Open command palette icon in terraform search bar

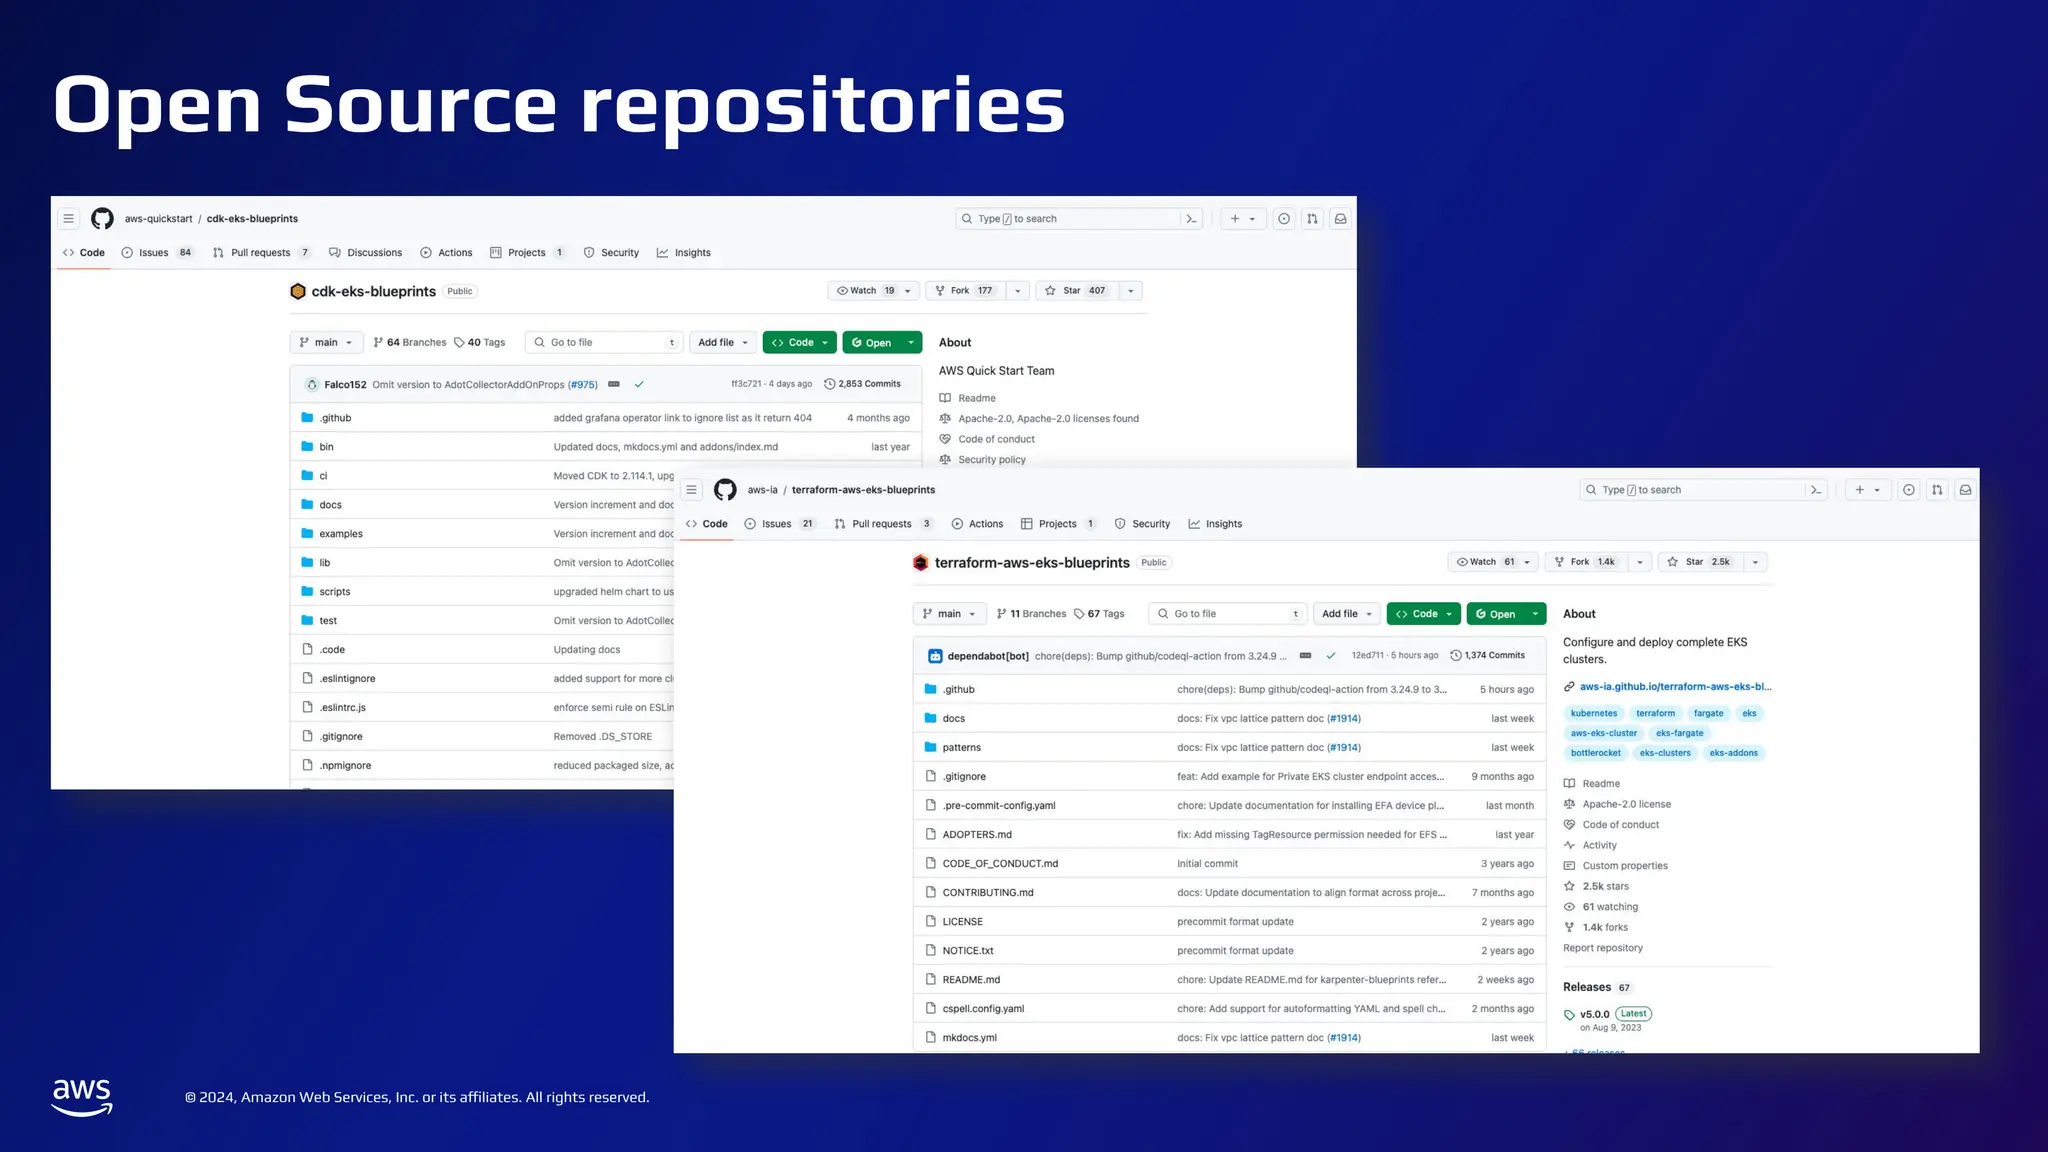pyautogui.click(x=1816, y=490)
